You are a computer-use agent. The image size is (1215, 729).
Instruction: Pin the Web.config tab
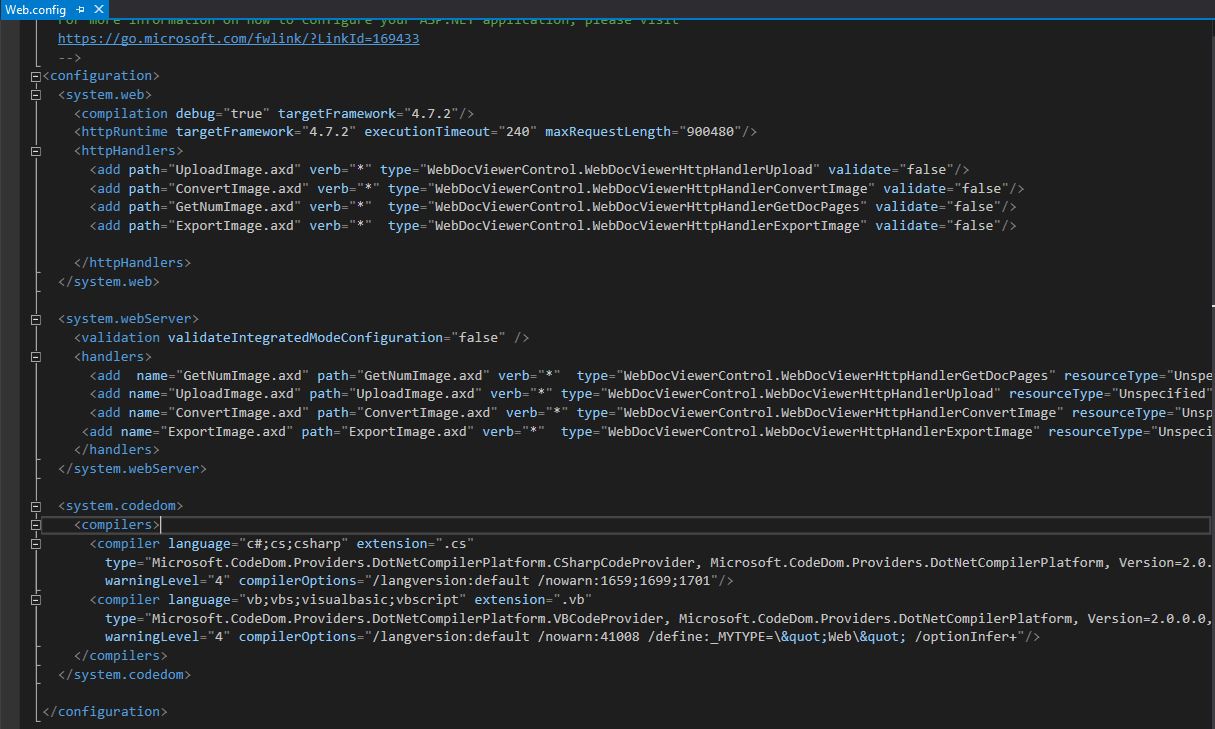[x=82, y=9]
